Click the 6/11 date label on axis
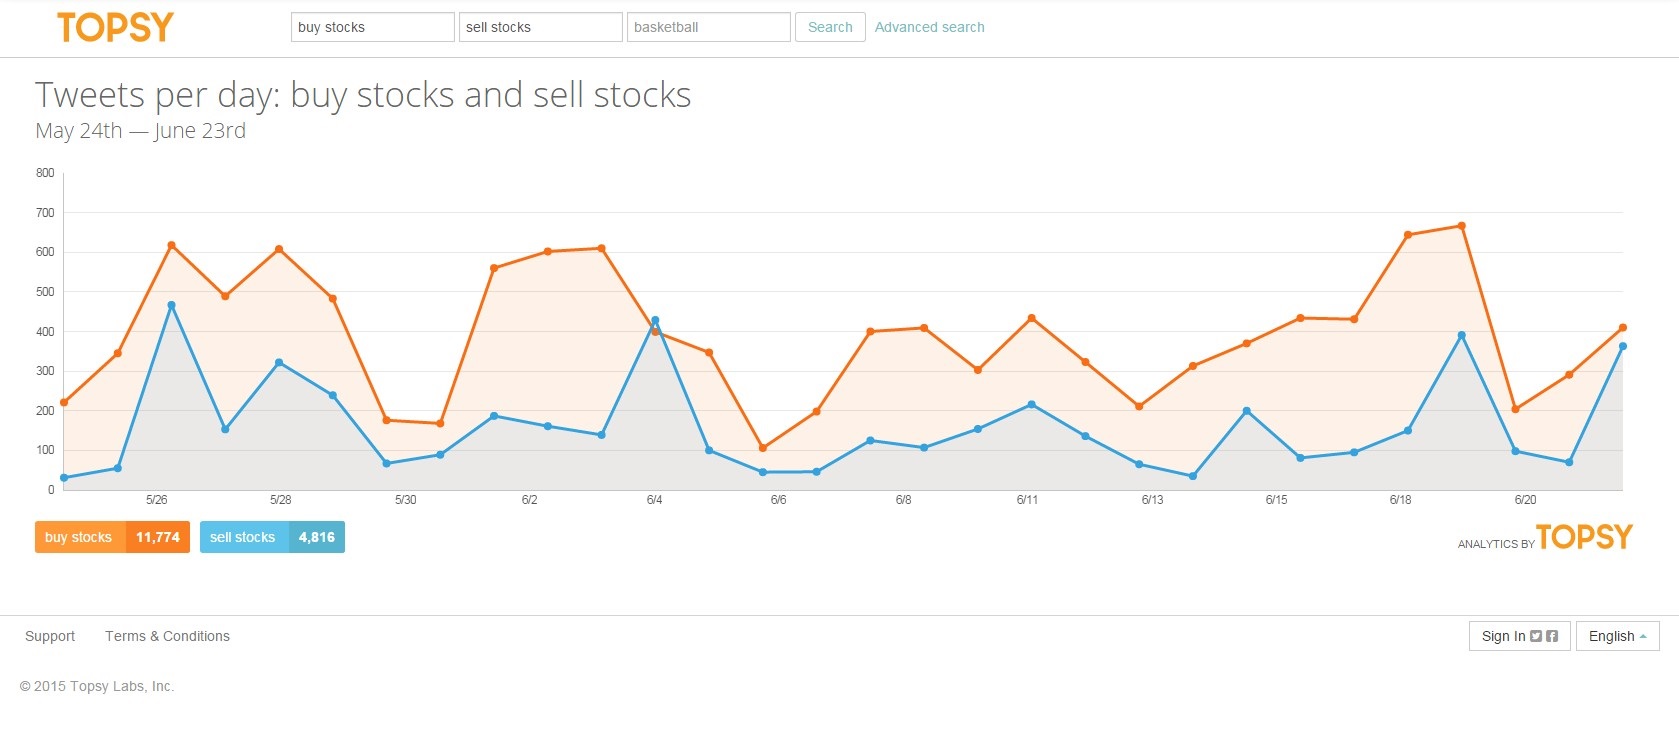Screen dimensions: 1679x744 (x=1027, y=500)
